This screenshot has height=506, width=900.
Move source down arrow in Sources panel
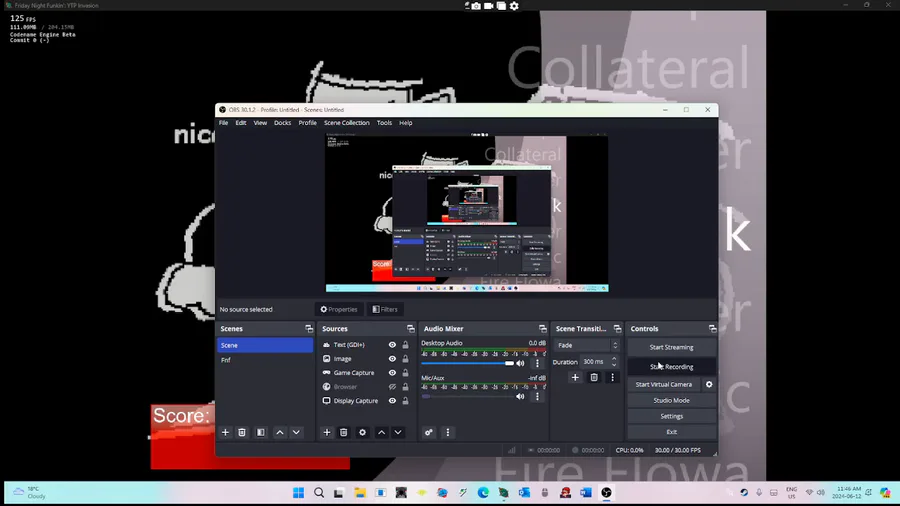click(398, 433)
